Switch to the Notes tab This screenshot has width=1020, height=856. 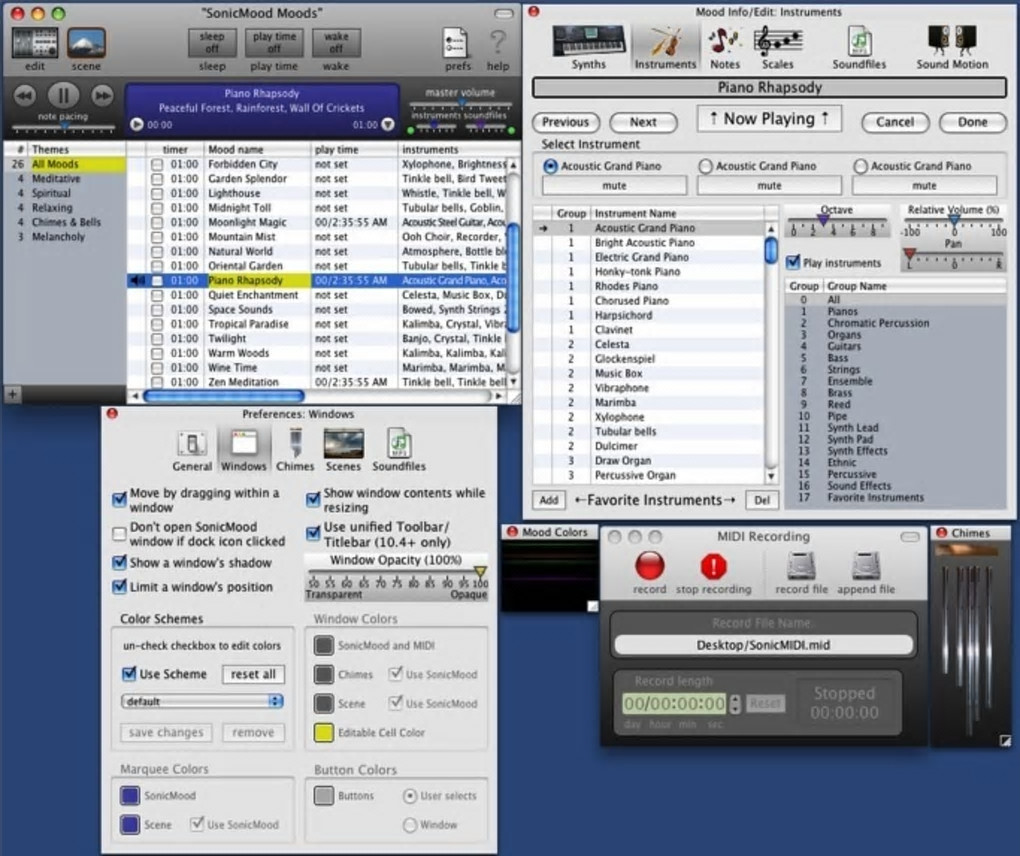click(724, 42)
